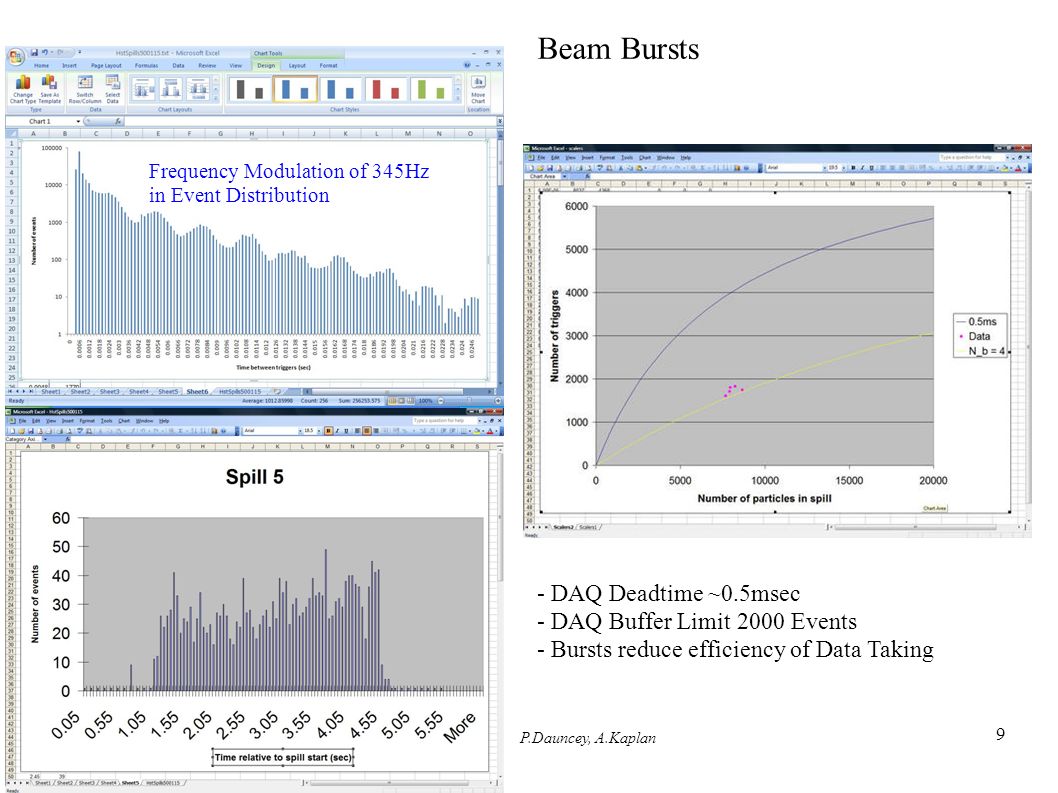Image resolution: width=1058 pixels, height=793 pixels.
Task: Click the Spill 5 chart title
Action: [254, 477]
